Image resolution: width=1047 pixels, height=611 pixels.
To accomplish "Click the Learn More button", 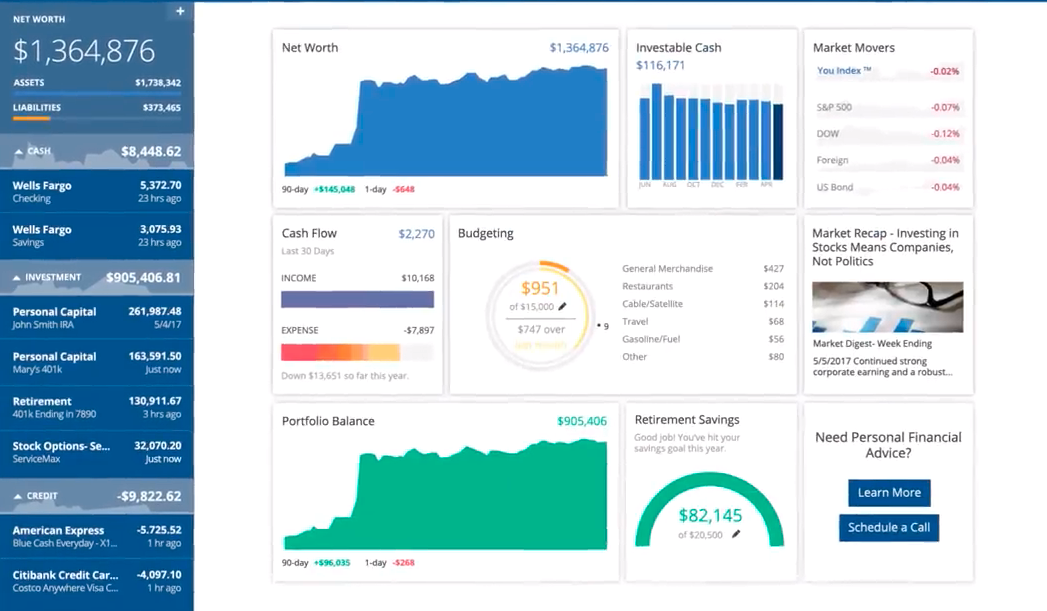I will tap(888, 493).
